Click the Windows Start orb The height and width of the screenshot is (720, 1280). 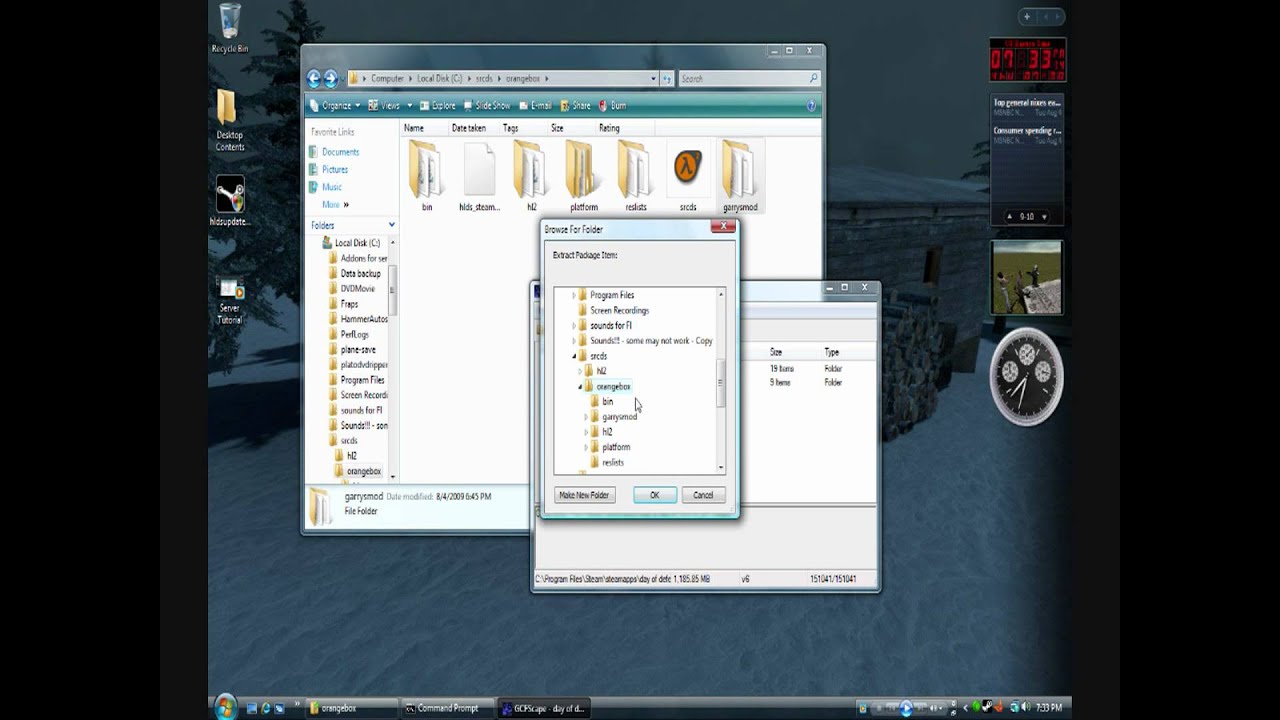click(x=225, y=707)
